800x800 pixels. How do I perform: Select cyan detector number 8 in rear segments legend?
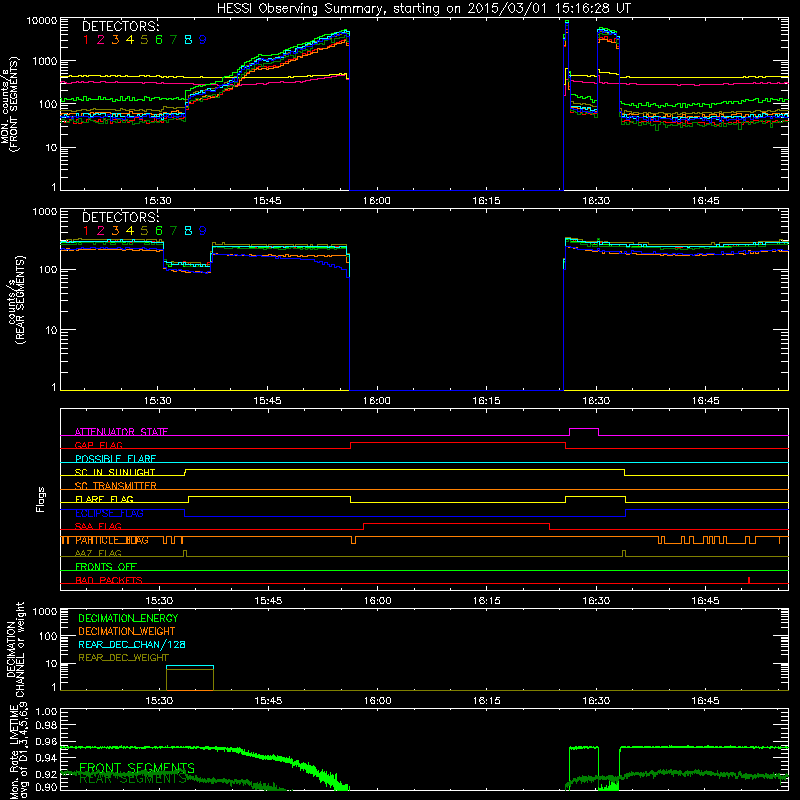(x=188, y=231)
